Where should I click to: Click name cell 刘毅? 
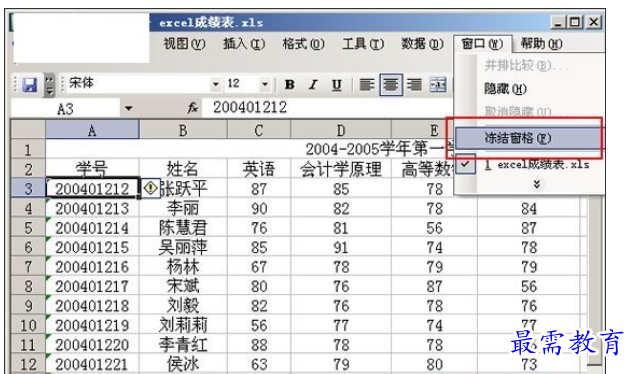tap(183, 305)
